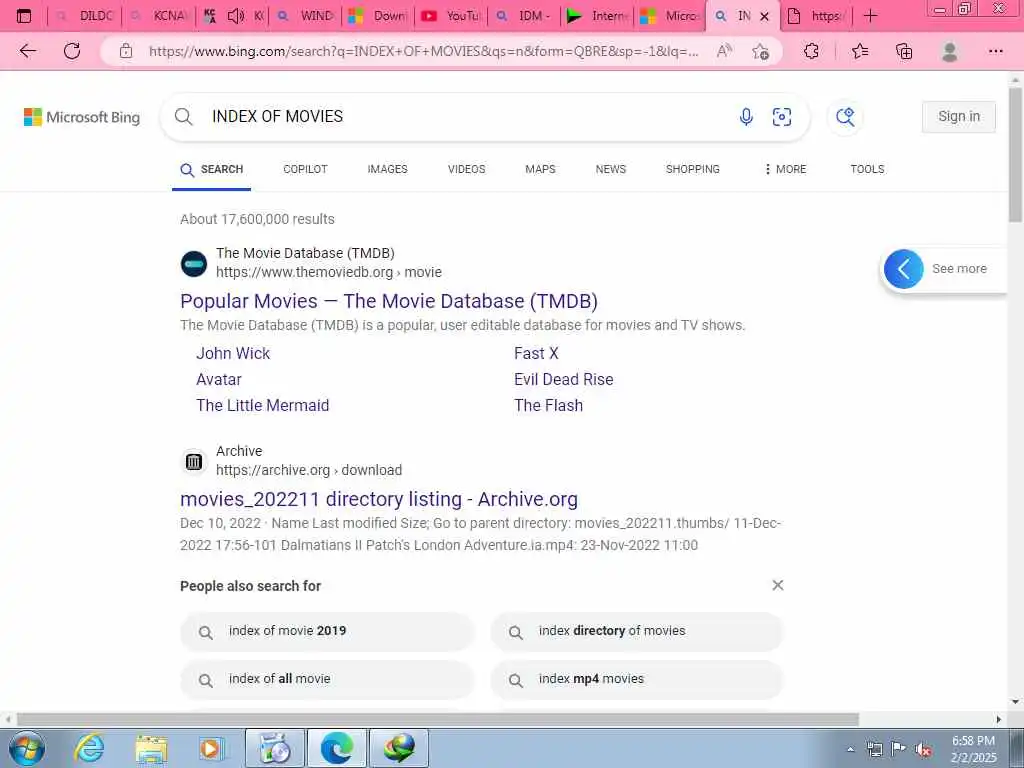Image resolution: width=1024 pixels, height=768 pixels.
Task: Switch to the YouTube browser tab
Action: (451, 16)
